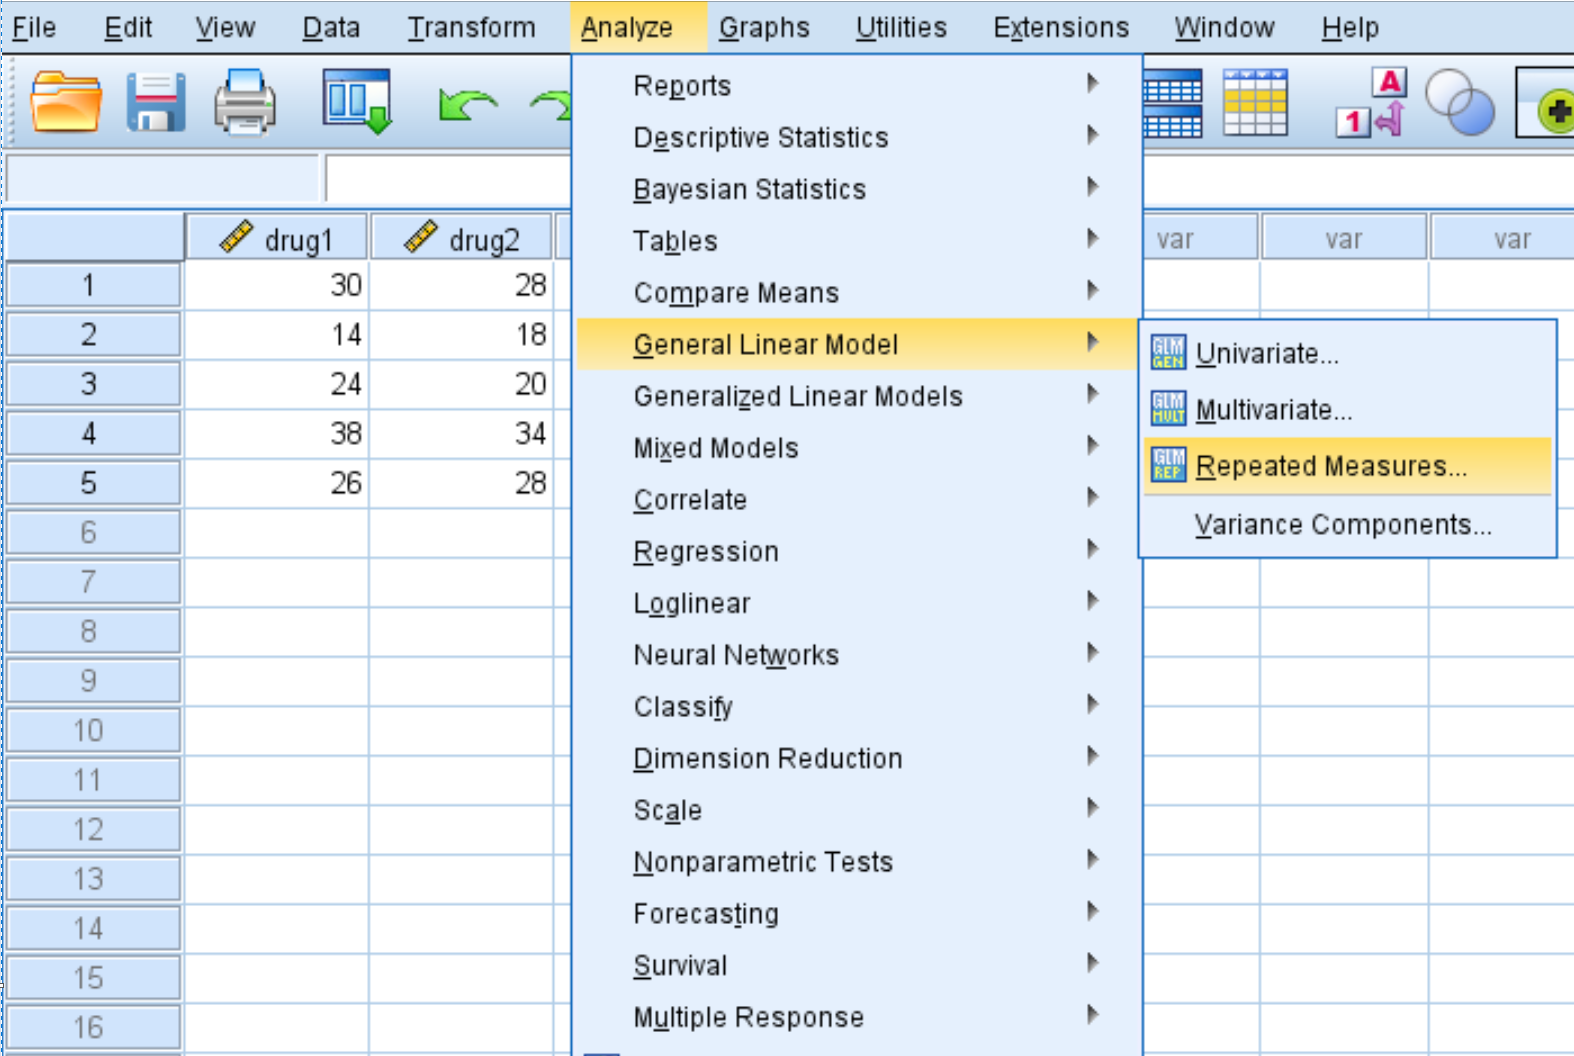1574x1056 pixels.
Task: Expand the Multiple Response submenu
Action: [858, 1017]
